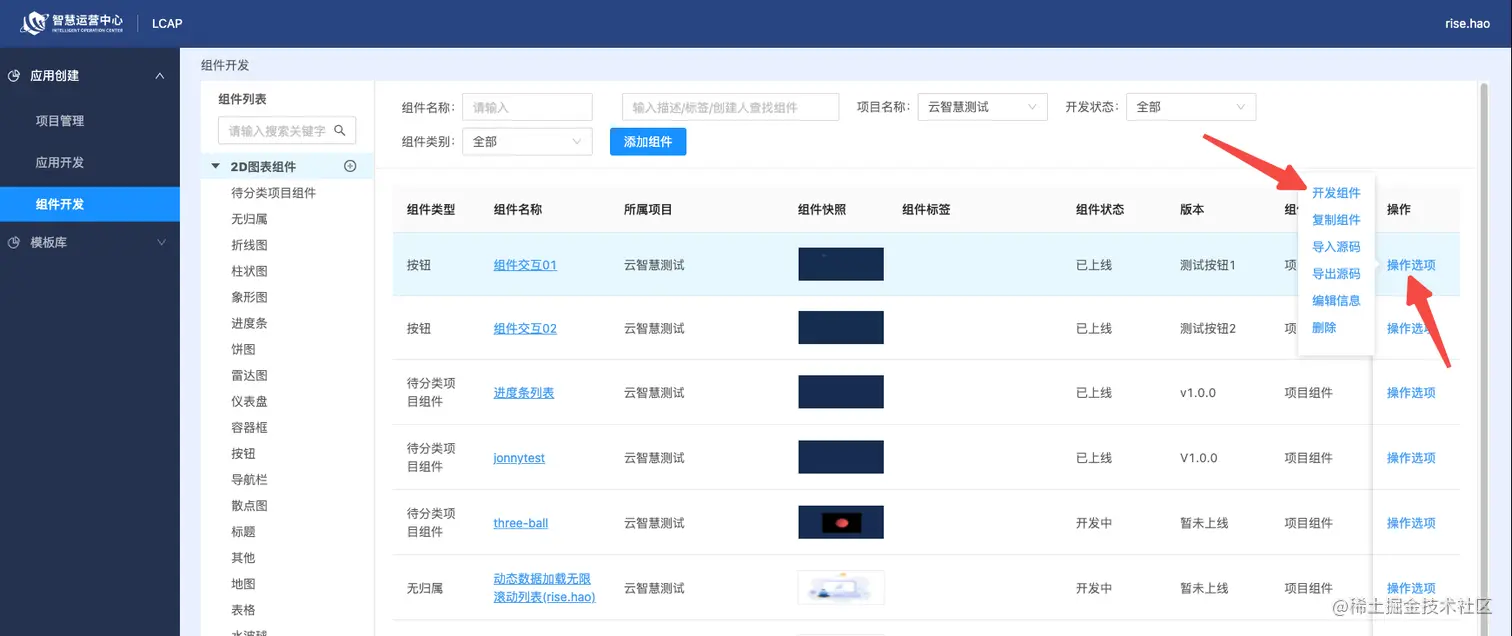Open the 组件类别 dropdown
Screen dimensions: 1512x636
[x=527, y=142]
